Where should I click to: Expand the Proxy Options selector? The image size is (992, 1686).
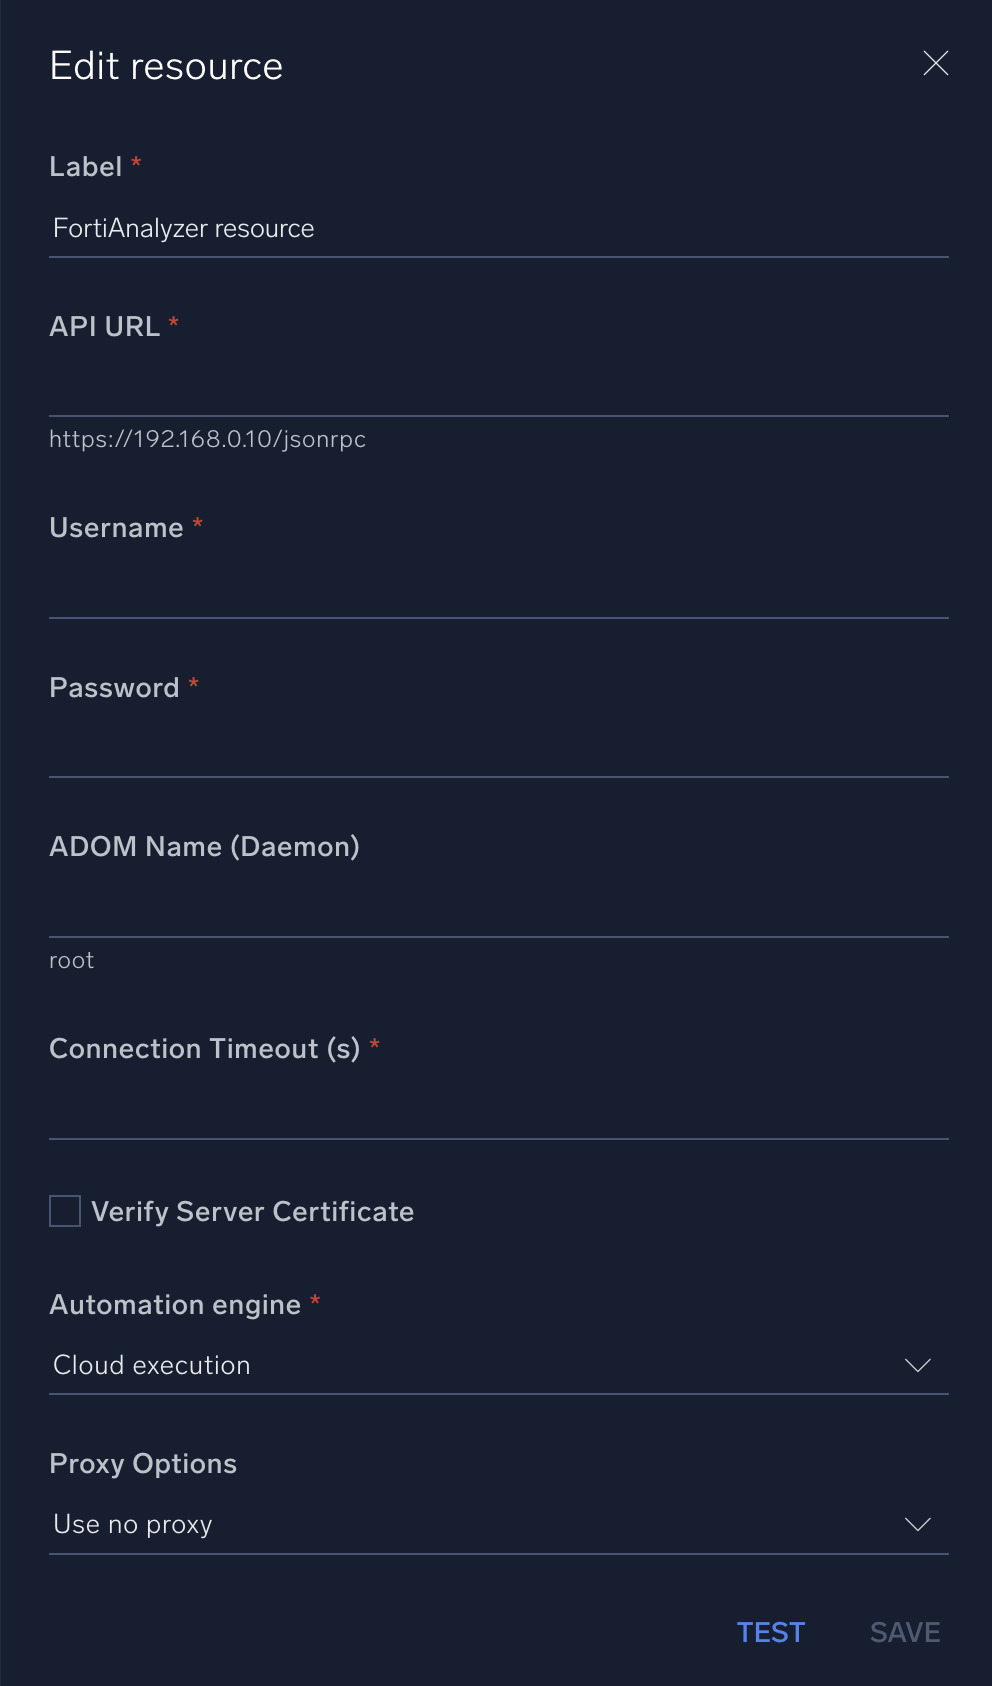[500, 1524]
